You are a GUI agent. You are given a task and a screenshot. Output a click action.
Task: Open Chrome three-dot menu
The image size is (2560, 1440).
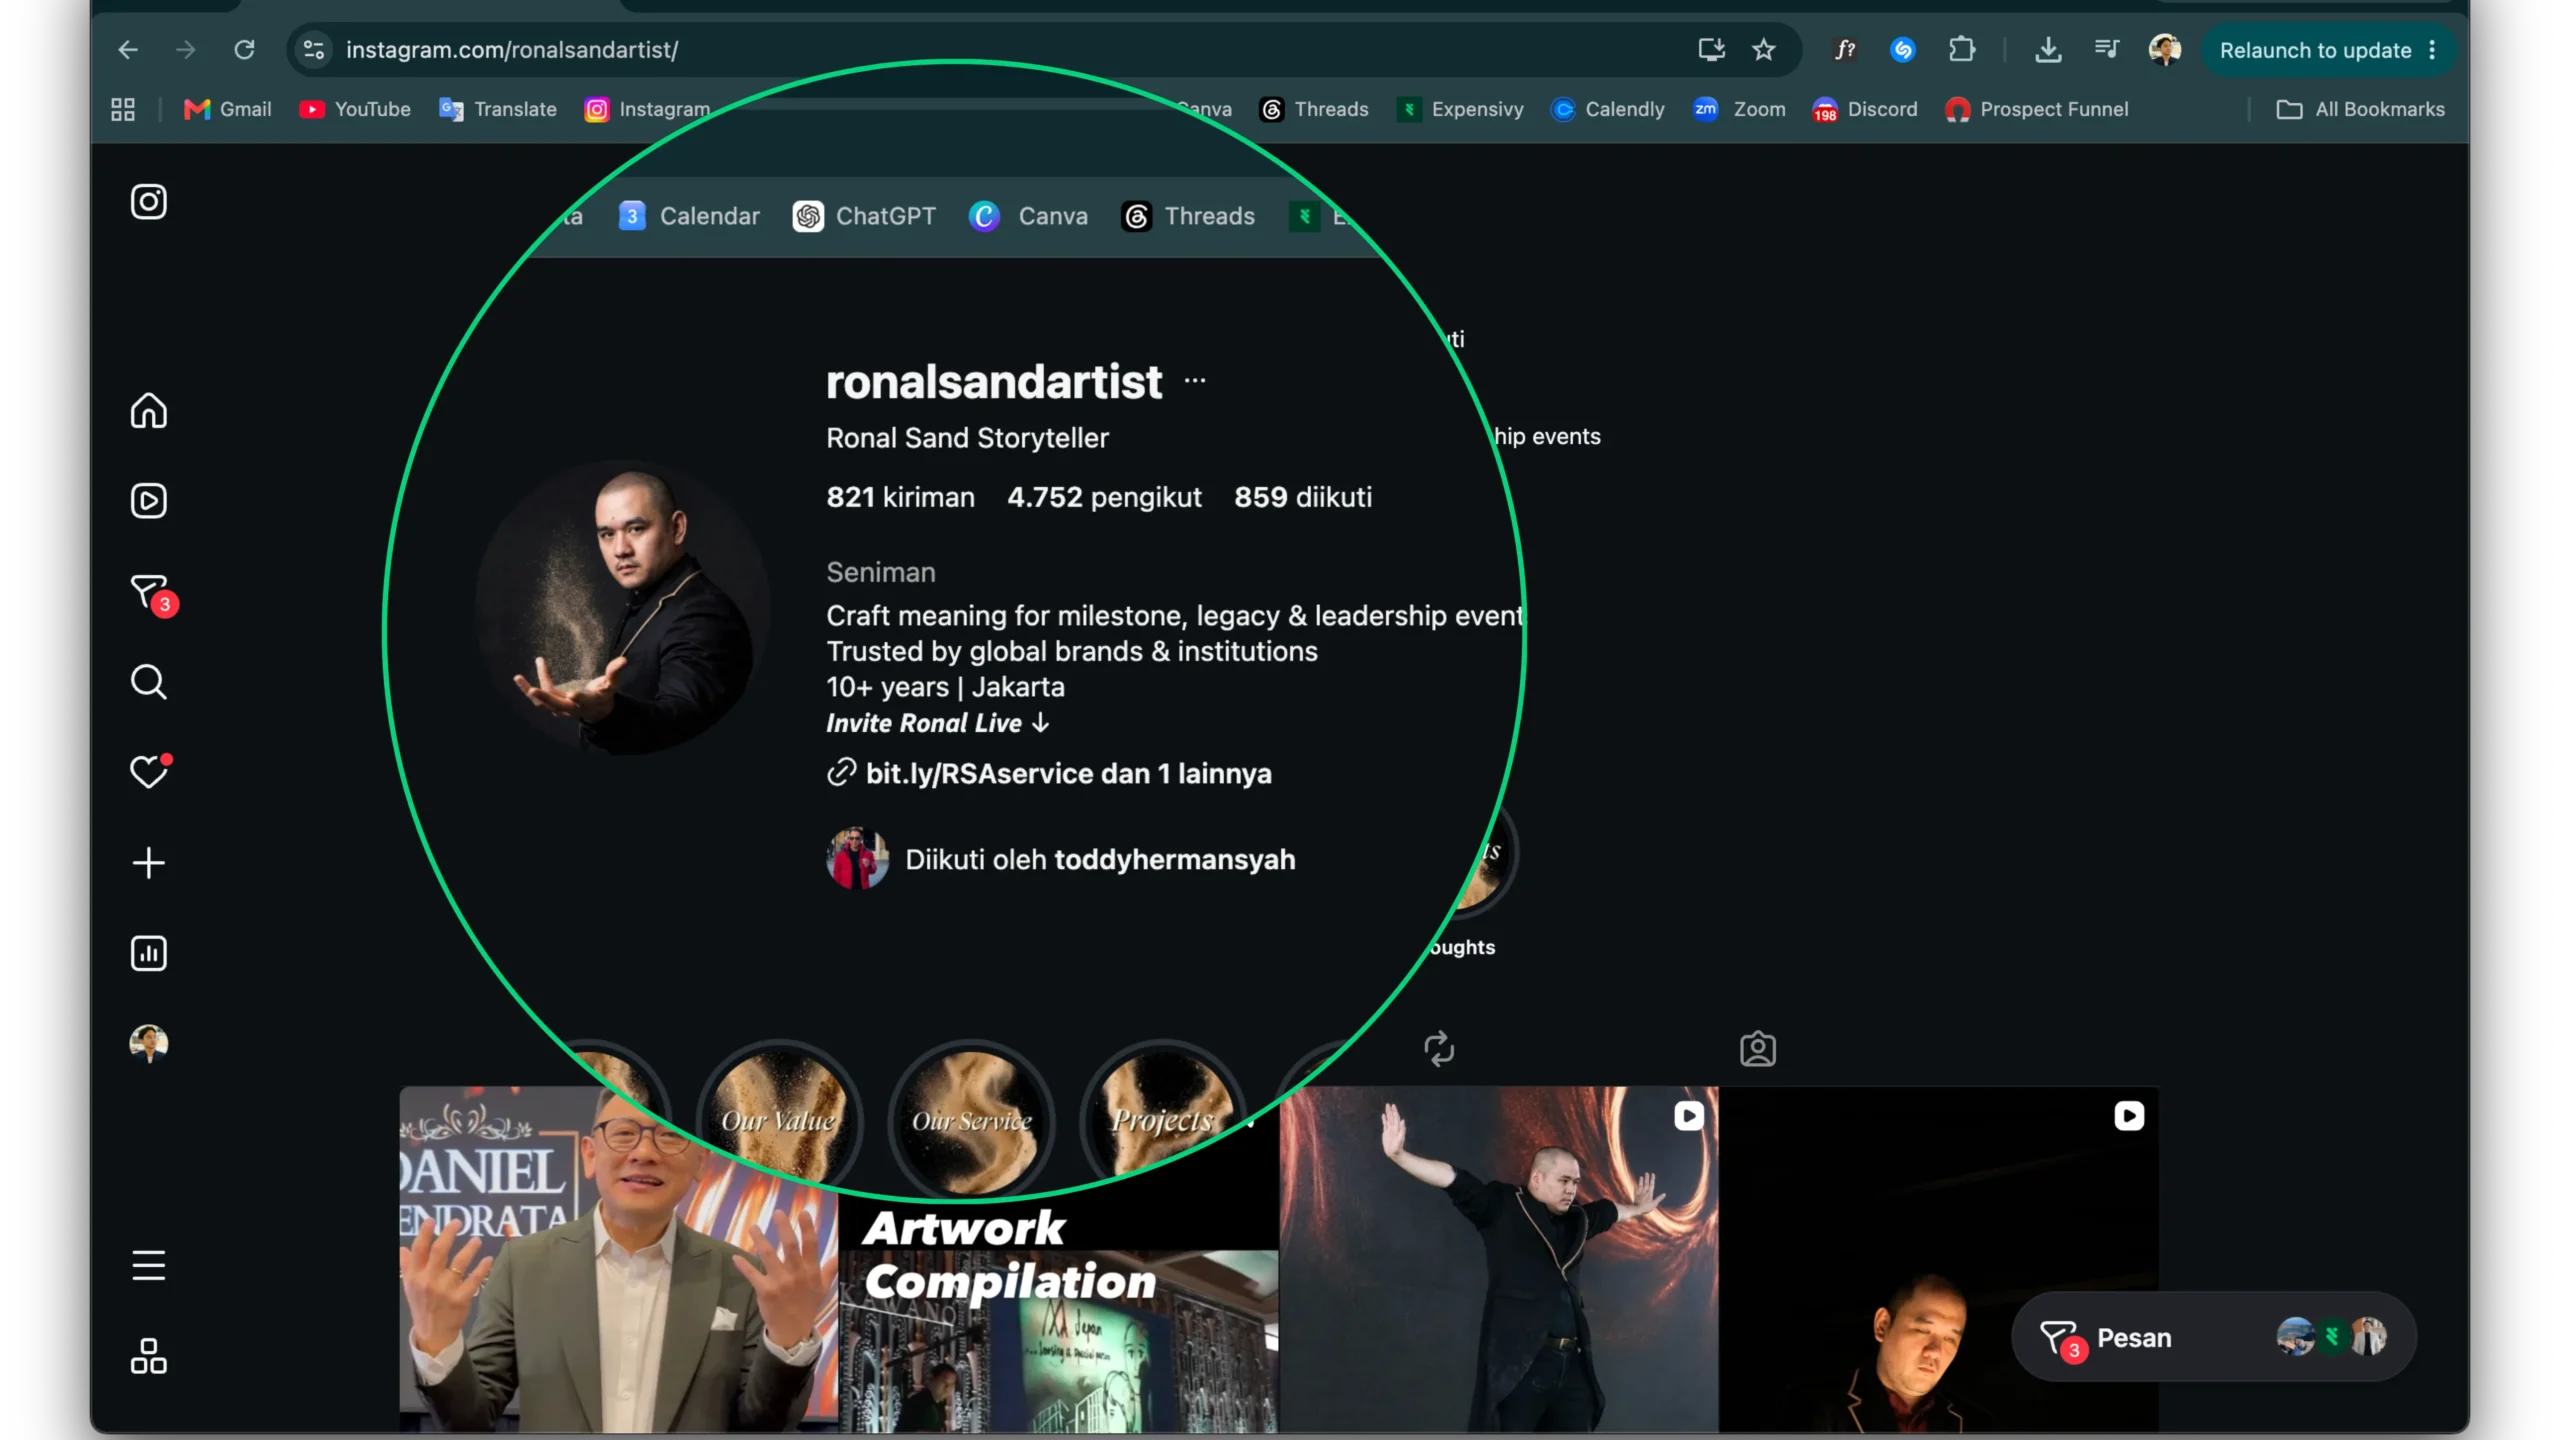pos(2432,50)
